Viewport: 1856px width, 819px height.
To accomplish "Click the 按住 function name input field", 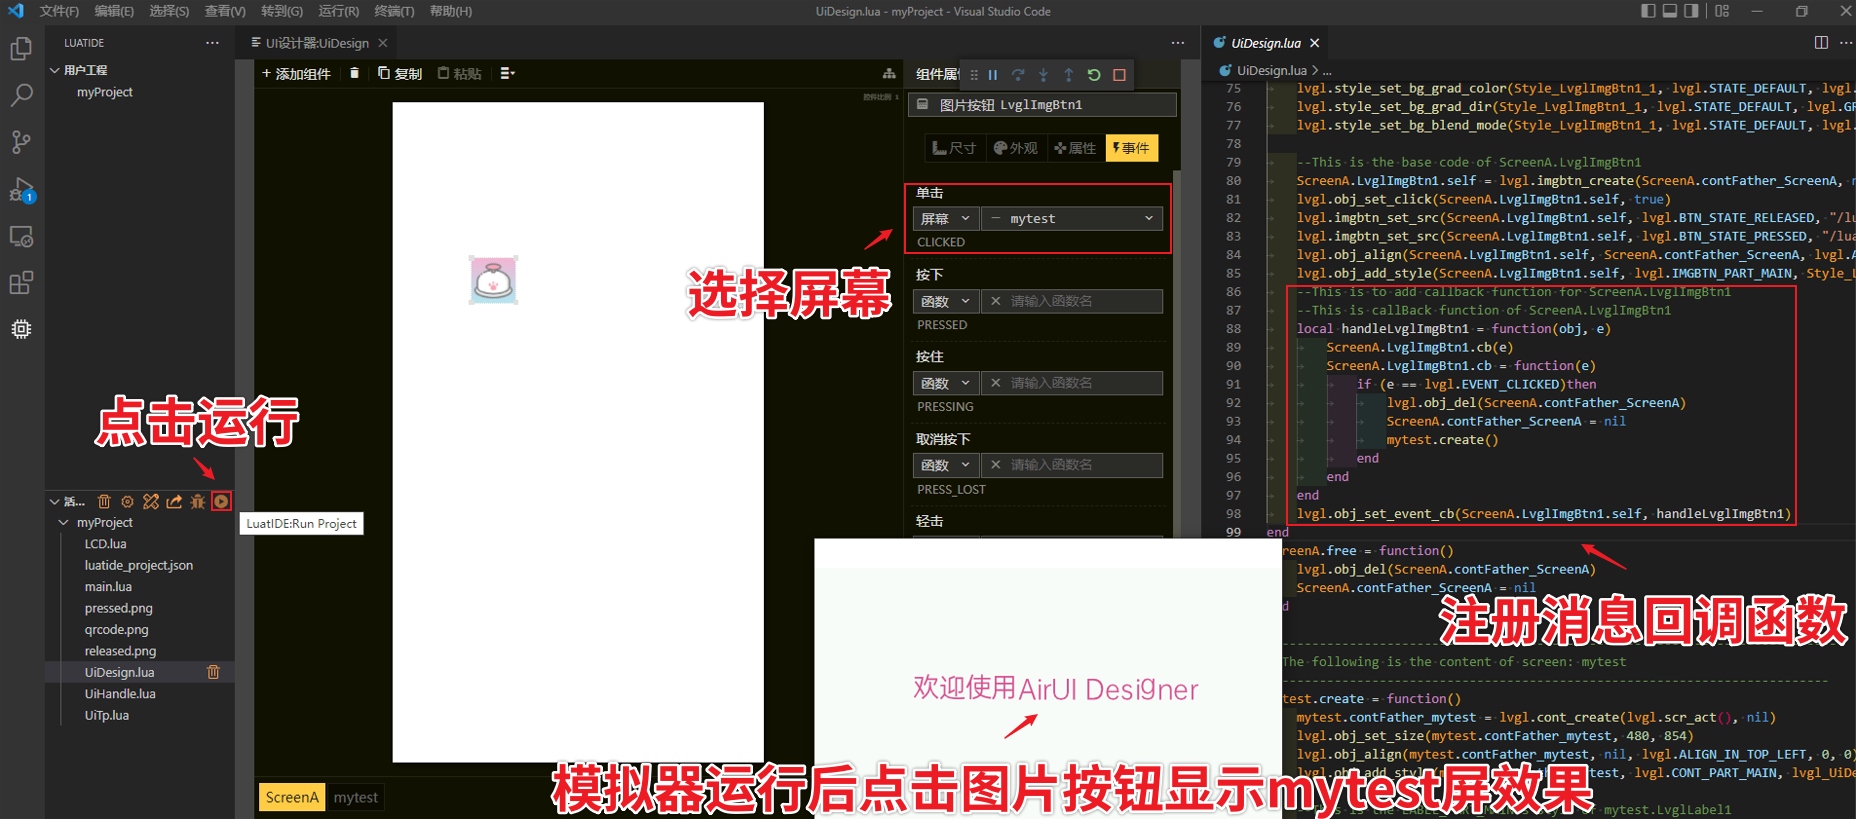I will coord(1072,383).
